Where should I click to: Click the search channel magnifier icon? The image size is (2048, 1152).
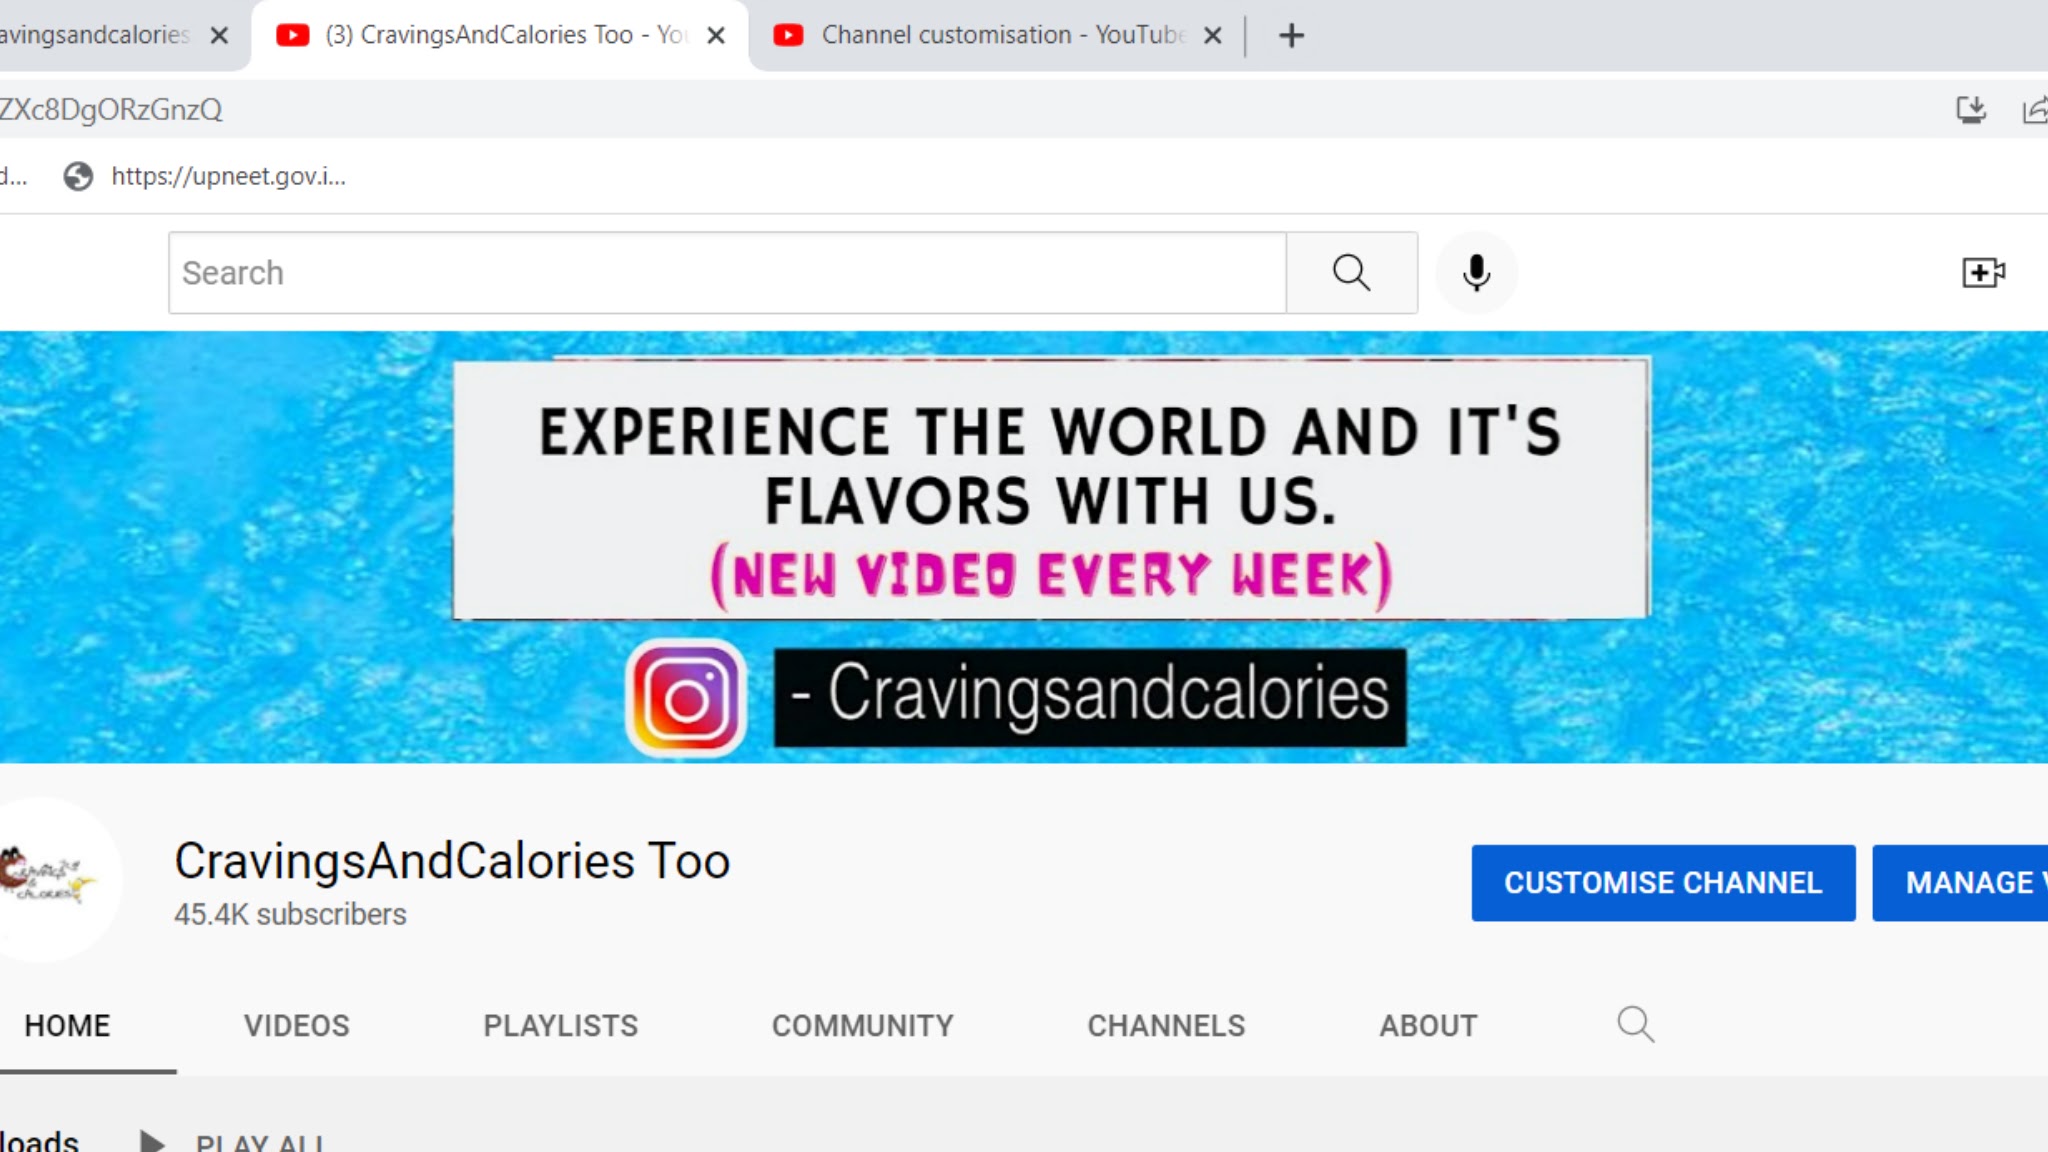coord(1635,1024)
